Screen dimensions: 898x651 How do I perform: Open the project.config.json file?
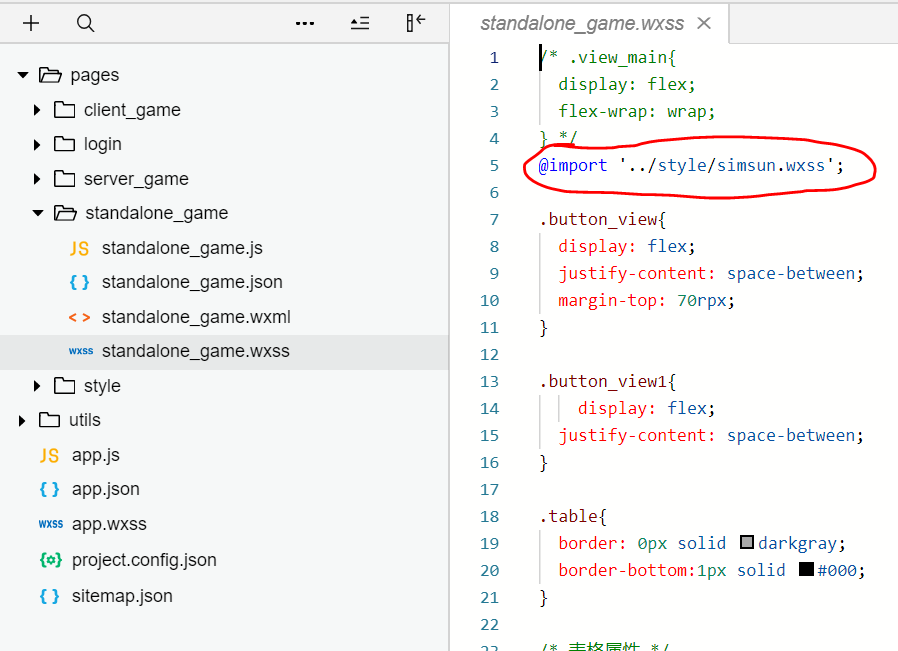(x=144, y=560)
